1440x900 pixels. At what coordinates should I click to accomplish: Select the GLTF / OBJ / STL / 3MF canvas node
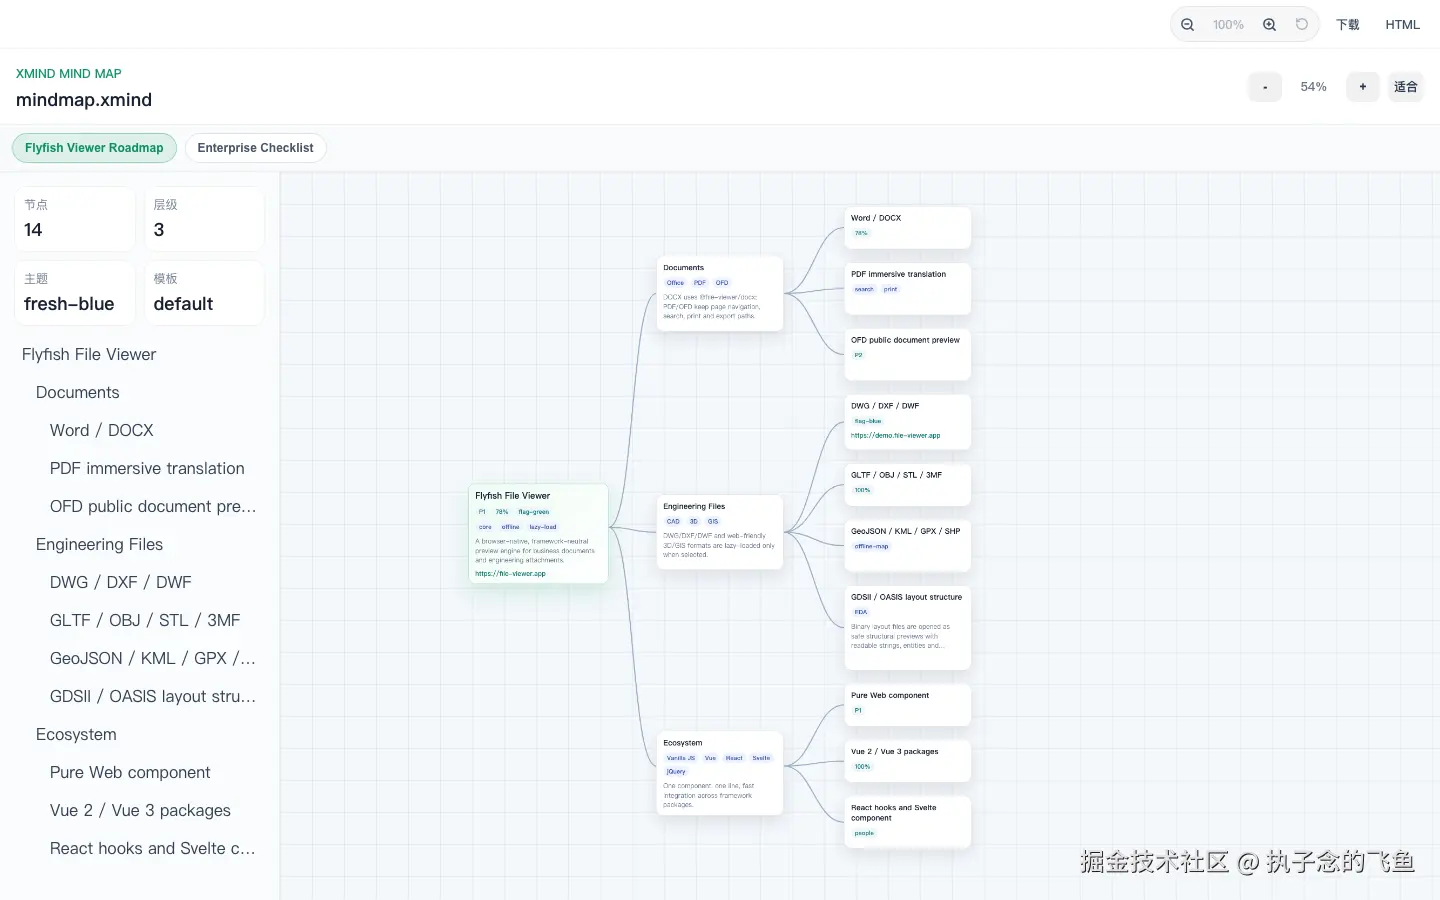click(908, 486)
